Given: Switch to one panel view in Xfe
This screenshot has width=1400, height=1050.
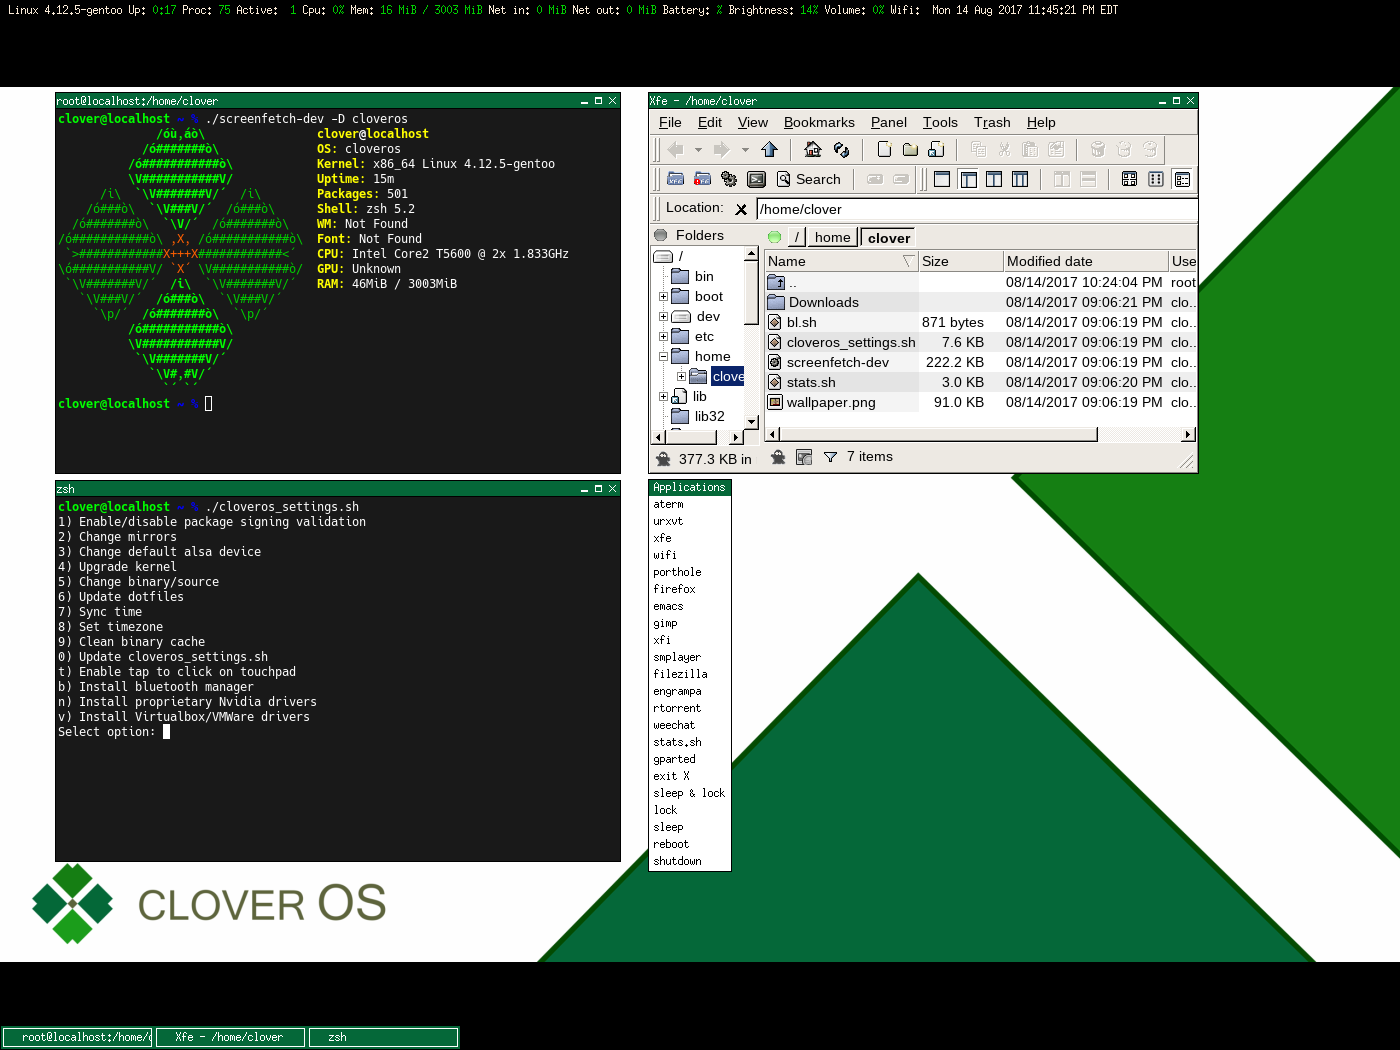Looking at the screenshot, I should click(942, 179).
